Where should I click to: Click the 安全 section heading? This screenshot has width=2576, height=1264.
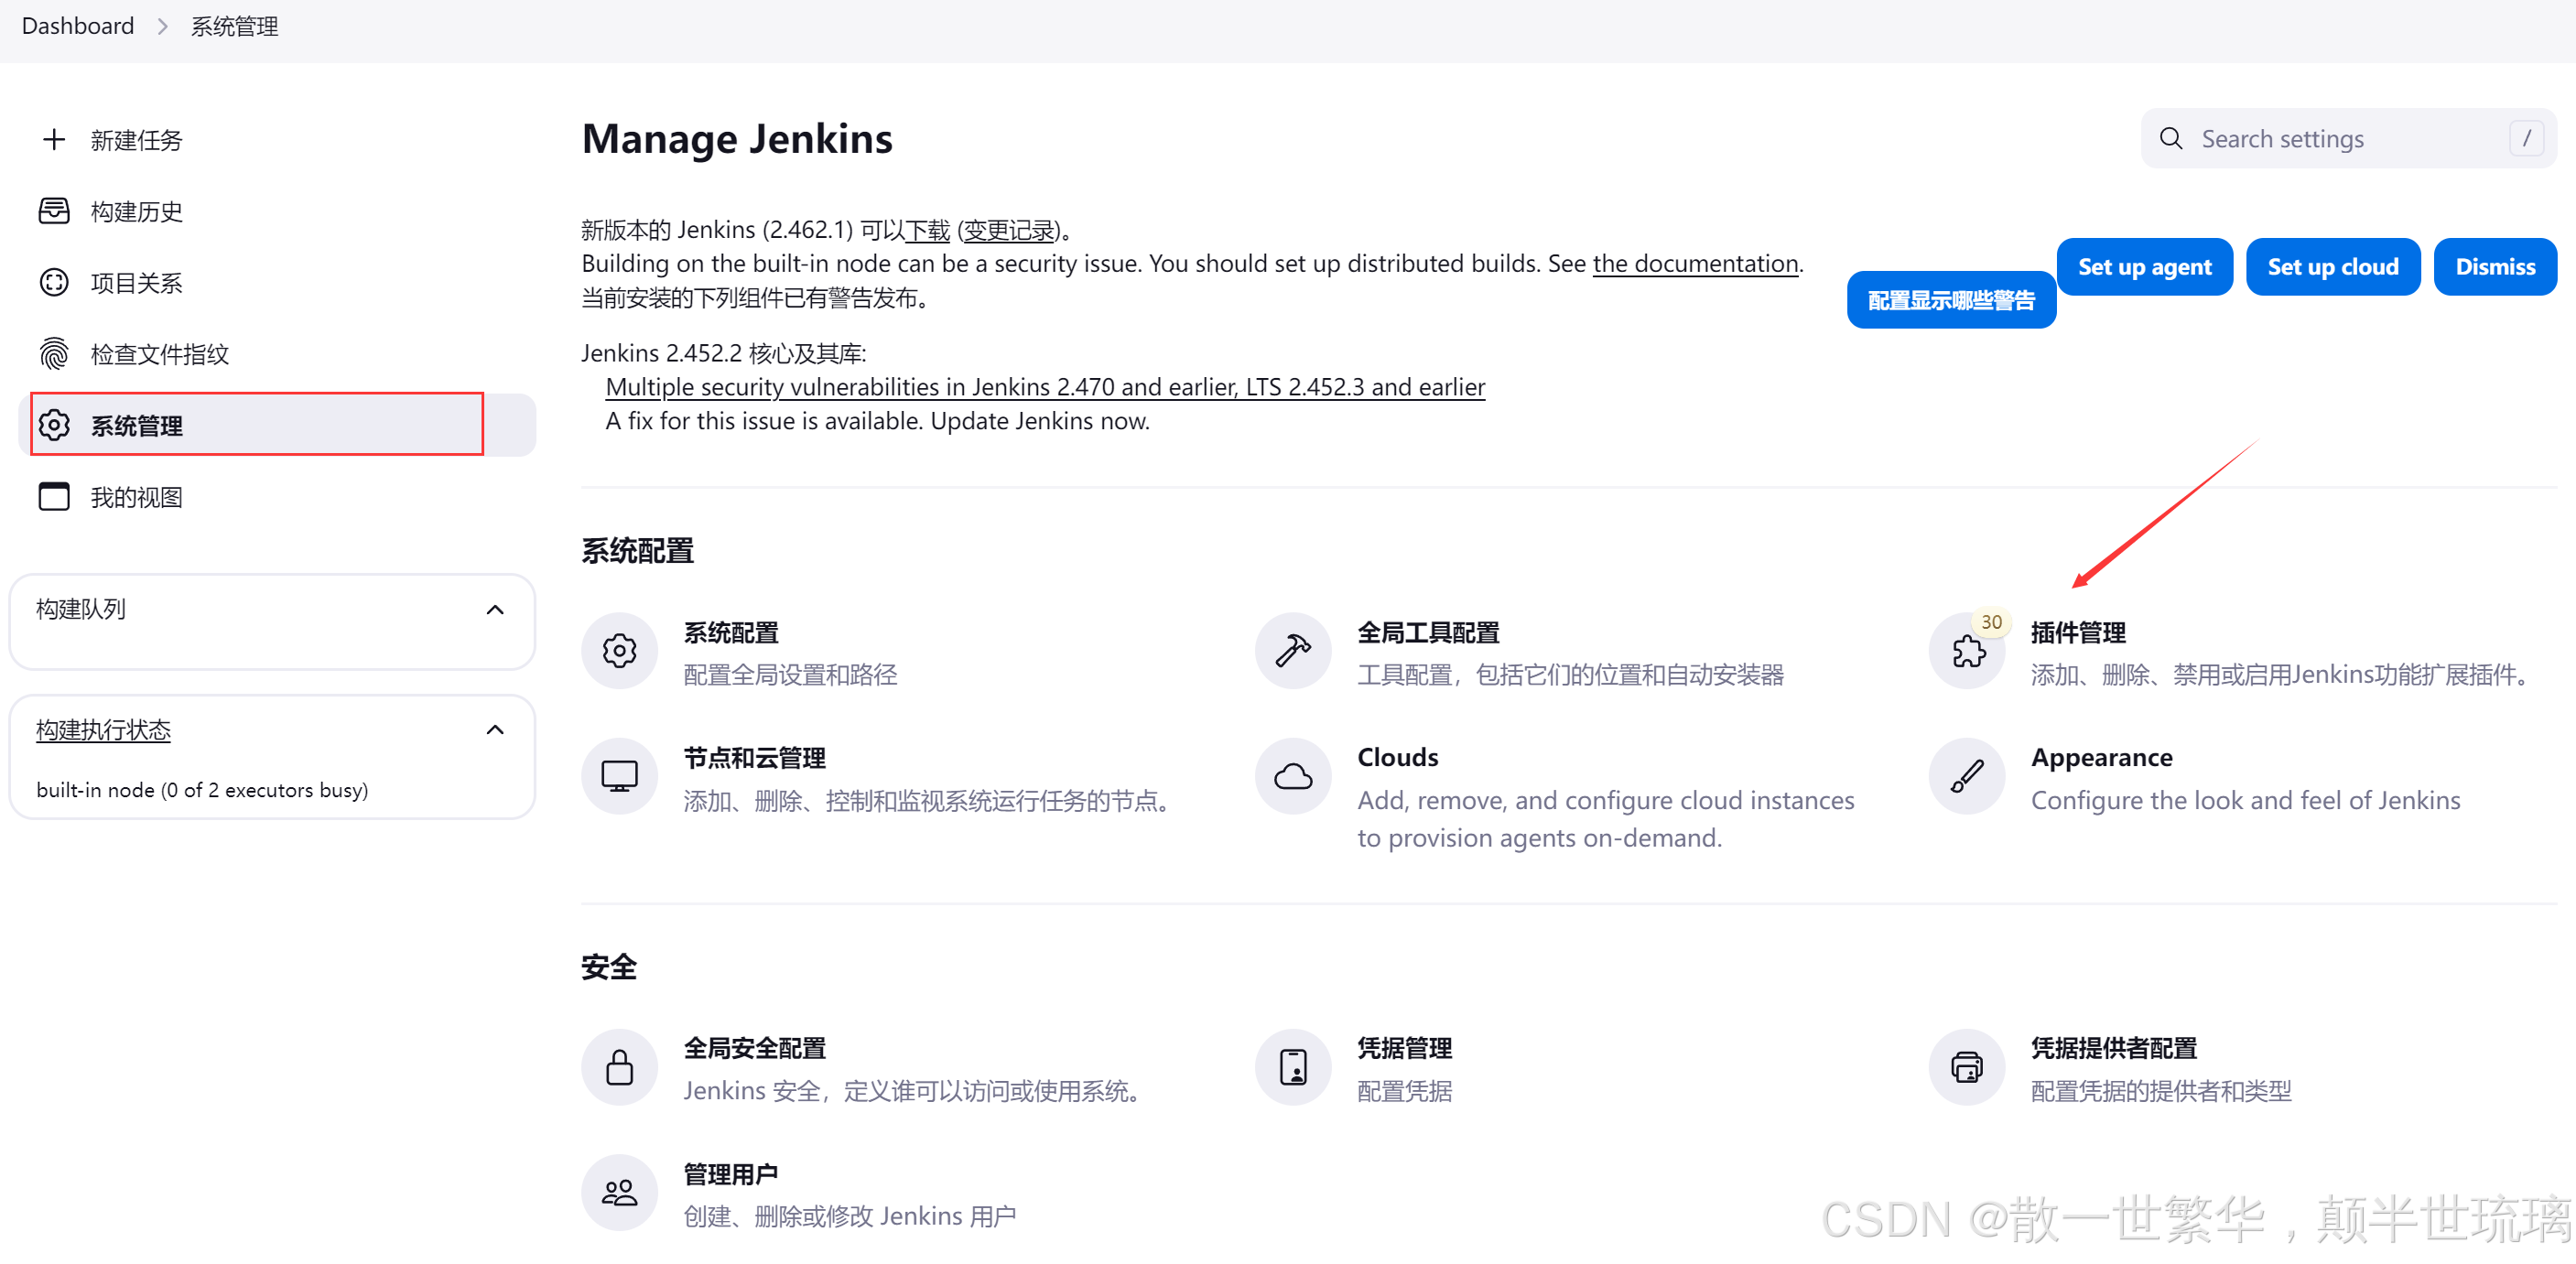click(x=609, y=967)
